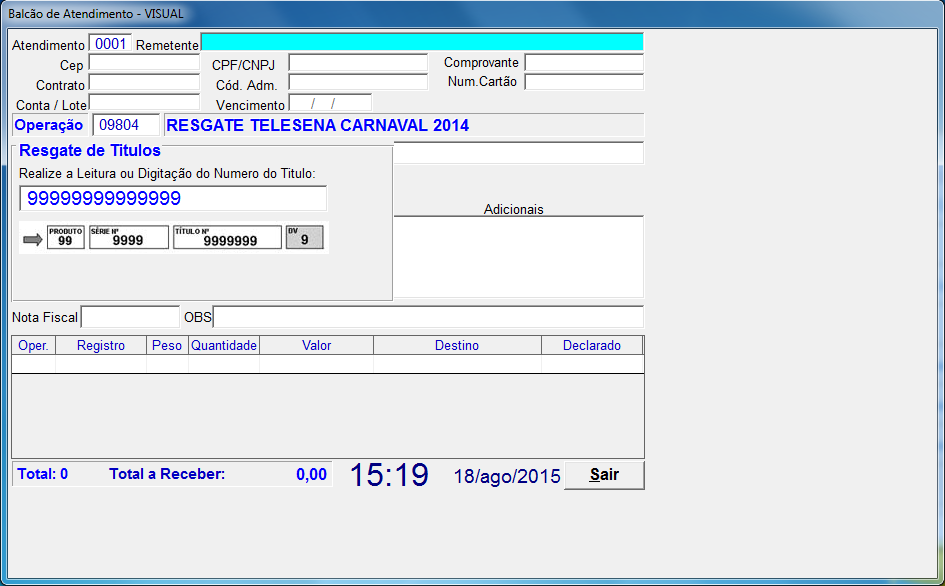945x586 pixels.
Task: Focus the OBS text field
Action: tap(429, 317)
